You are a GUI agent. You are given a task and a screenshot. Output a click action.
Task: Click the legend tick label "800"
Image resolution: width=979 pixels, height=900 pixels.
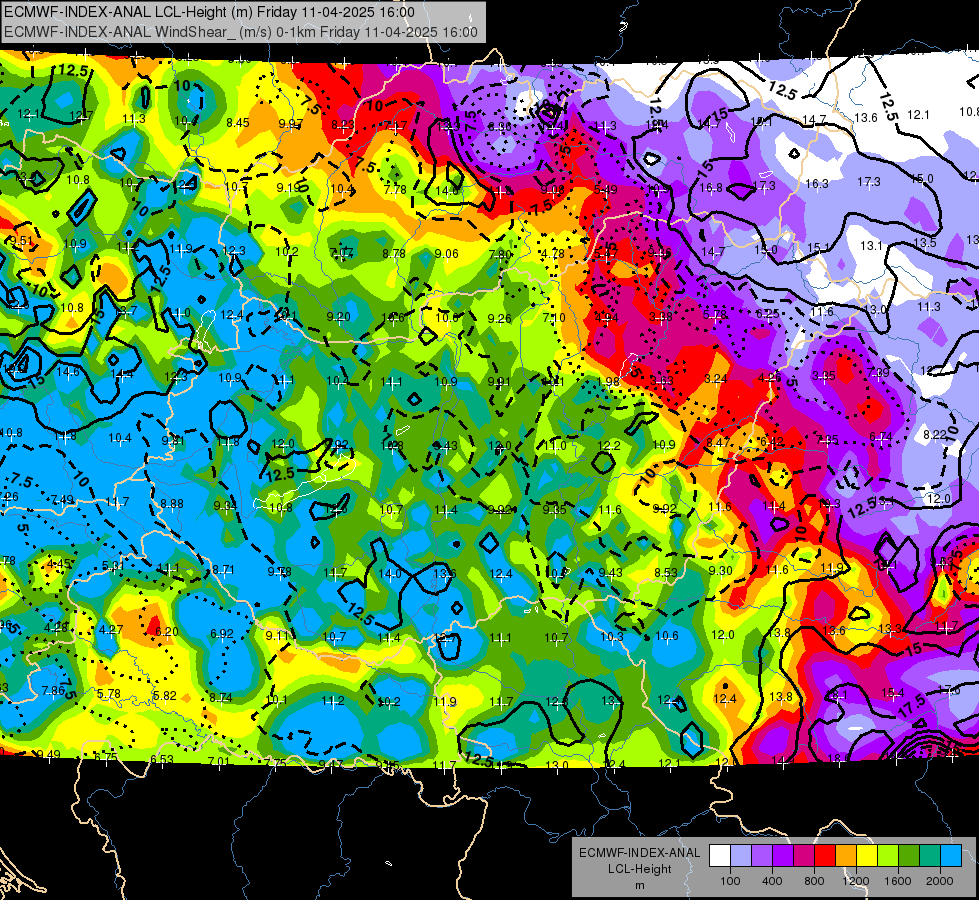pyautogui.click(x=814, y=881)
